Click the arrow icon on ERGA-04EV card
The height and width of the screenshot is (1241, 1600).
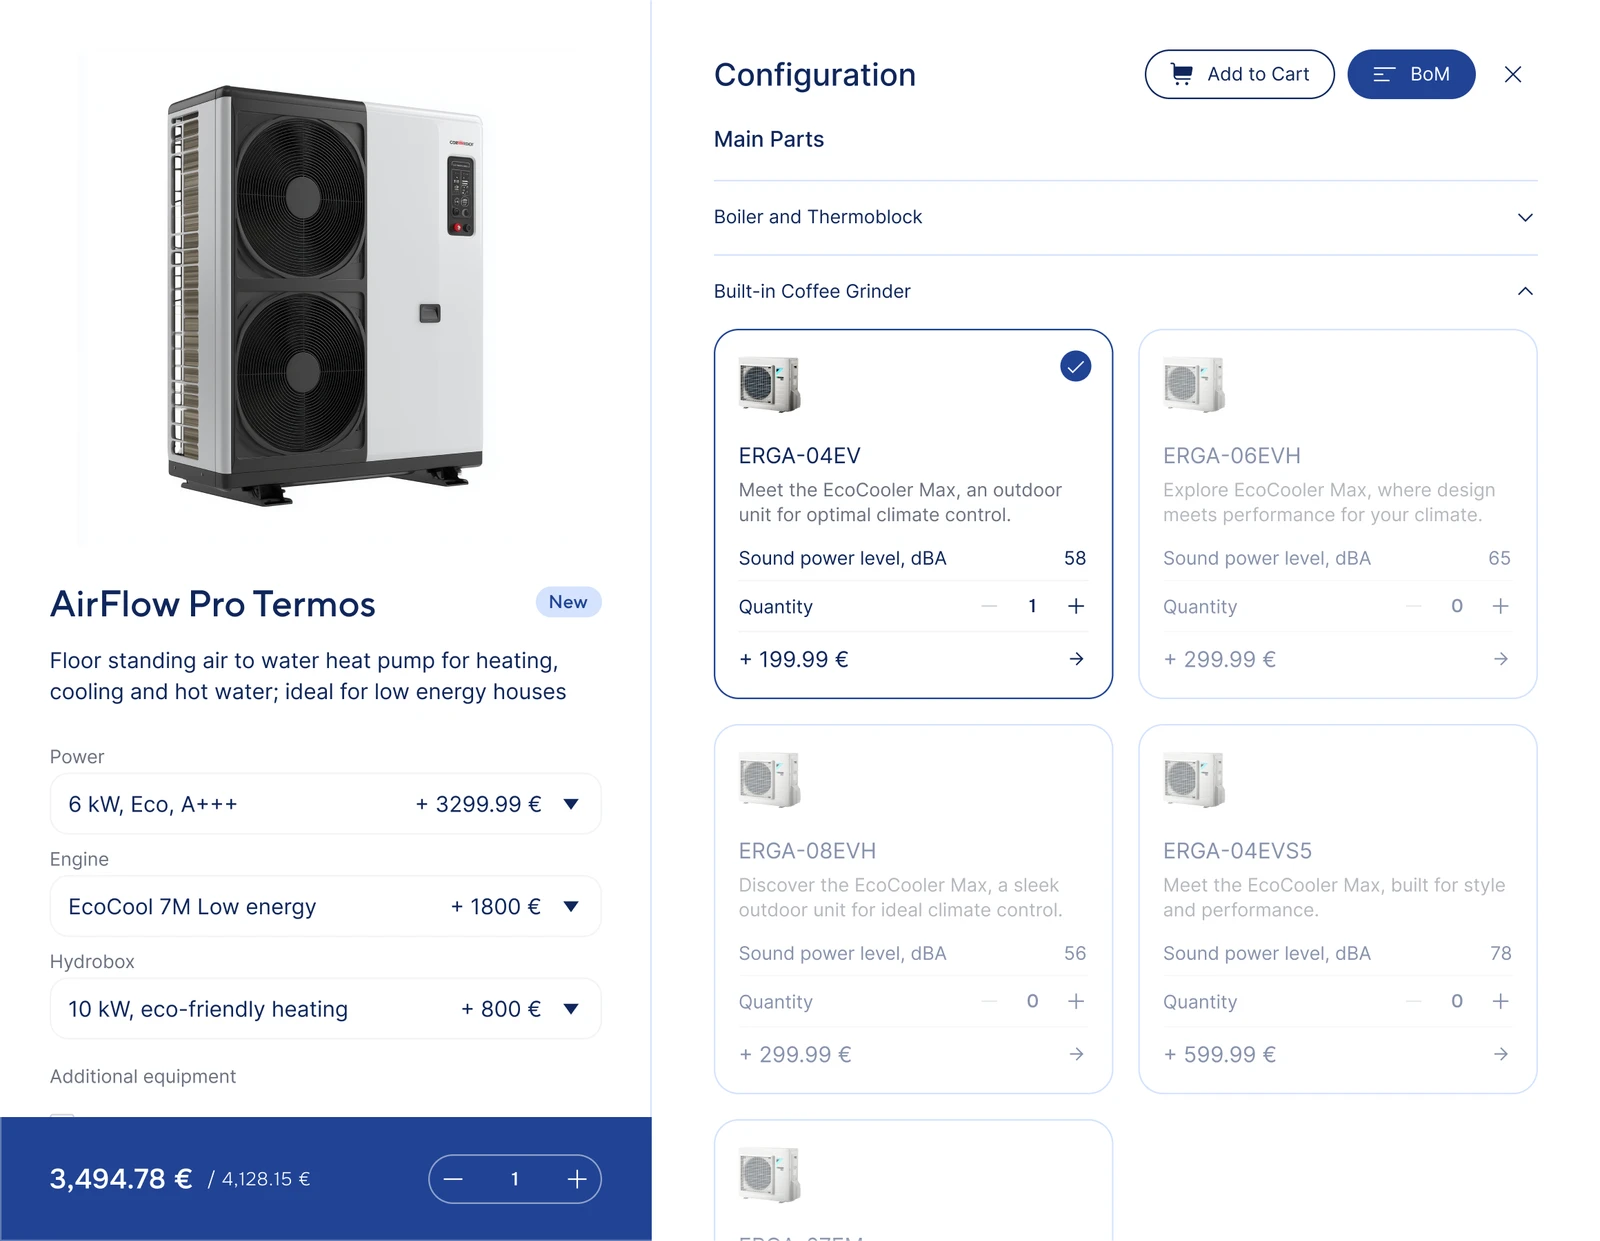[1076, 659]
